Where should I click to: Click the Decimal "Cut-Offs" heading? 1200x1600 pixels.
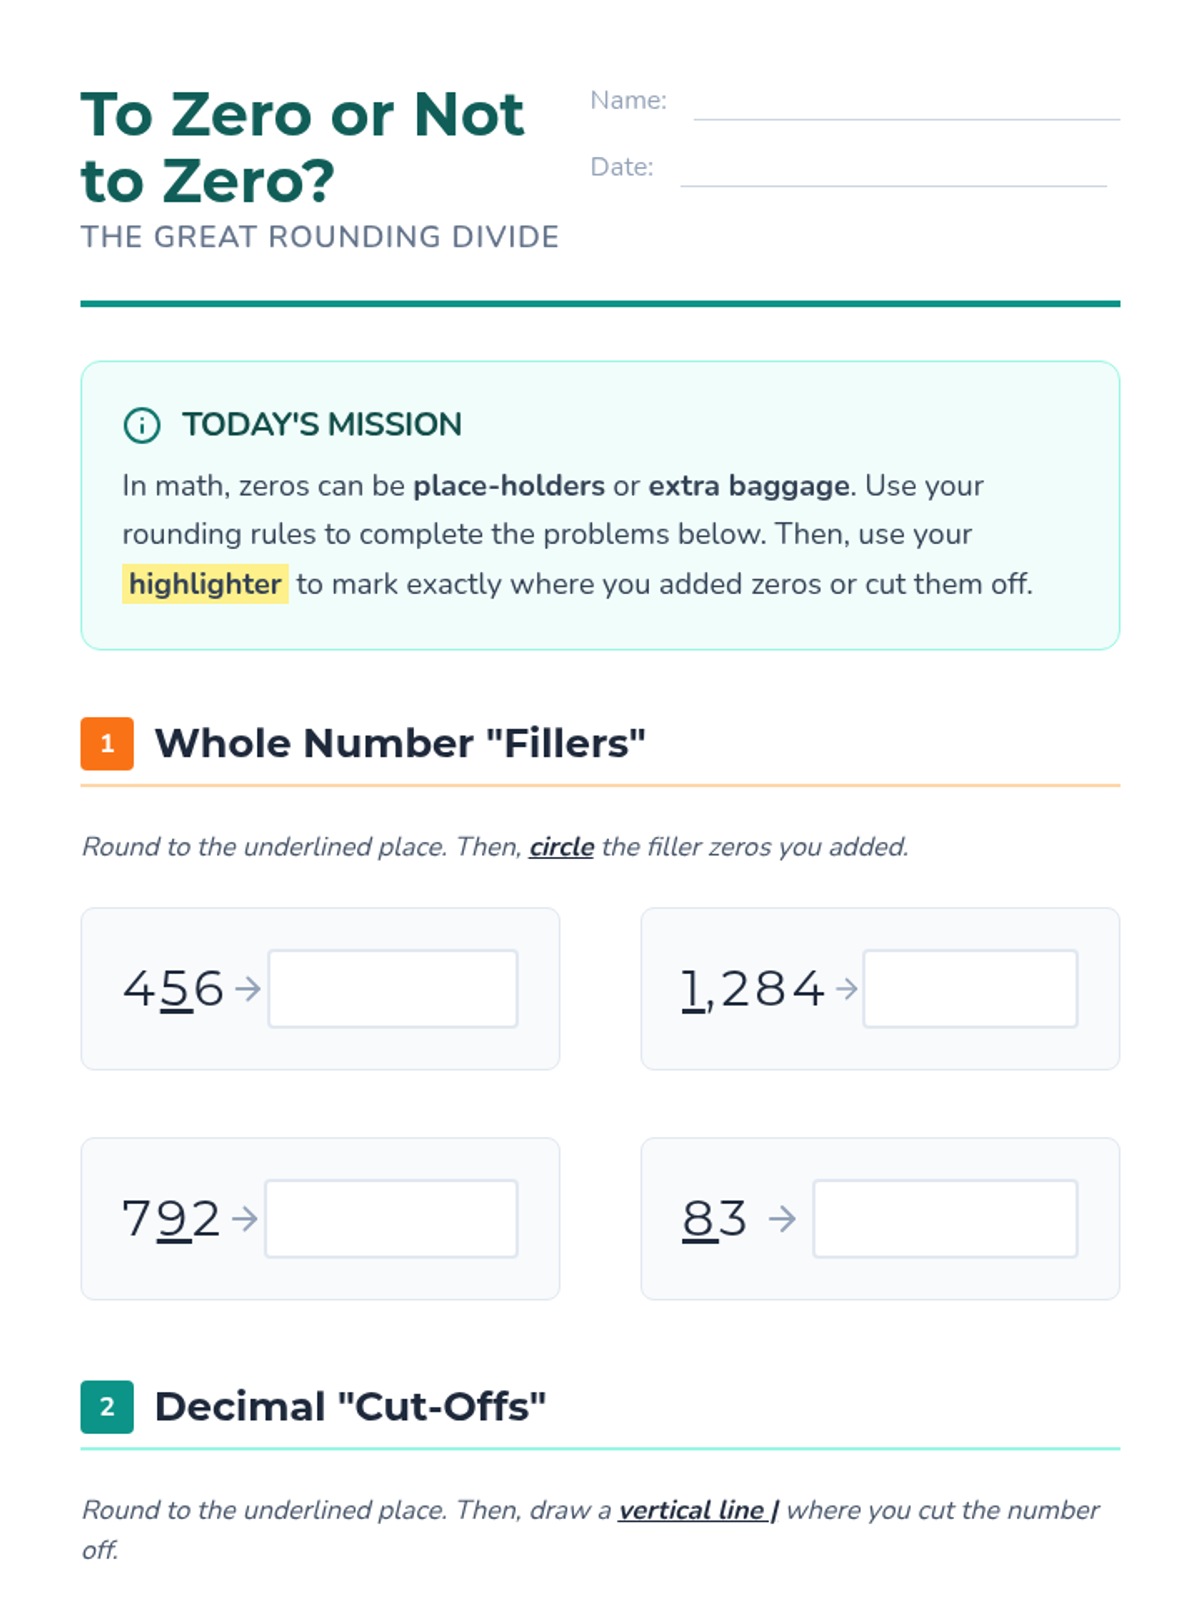[350, 1407]
